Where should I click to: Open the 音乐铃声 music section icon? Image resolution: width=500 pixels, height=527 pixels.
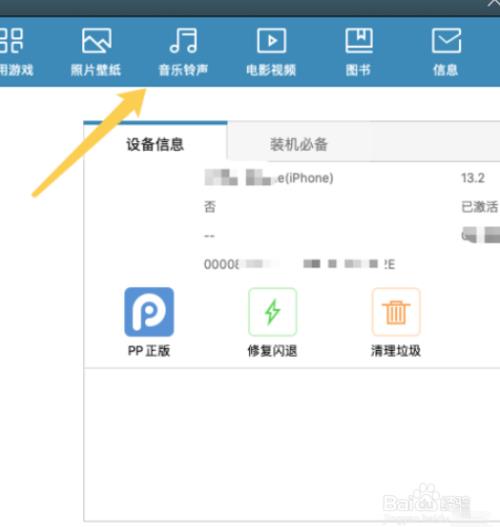point(183,41)
